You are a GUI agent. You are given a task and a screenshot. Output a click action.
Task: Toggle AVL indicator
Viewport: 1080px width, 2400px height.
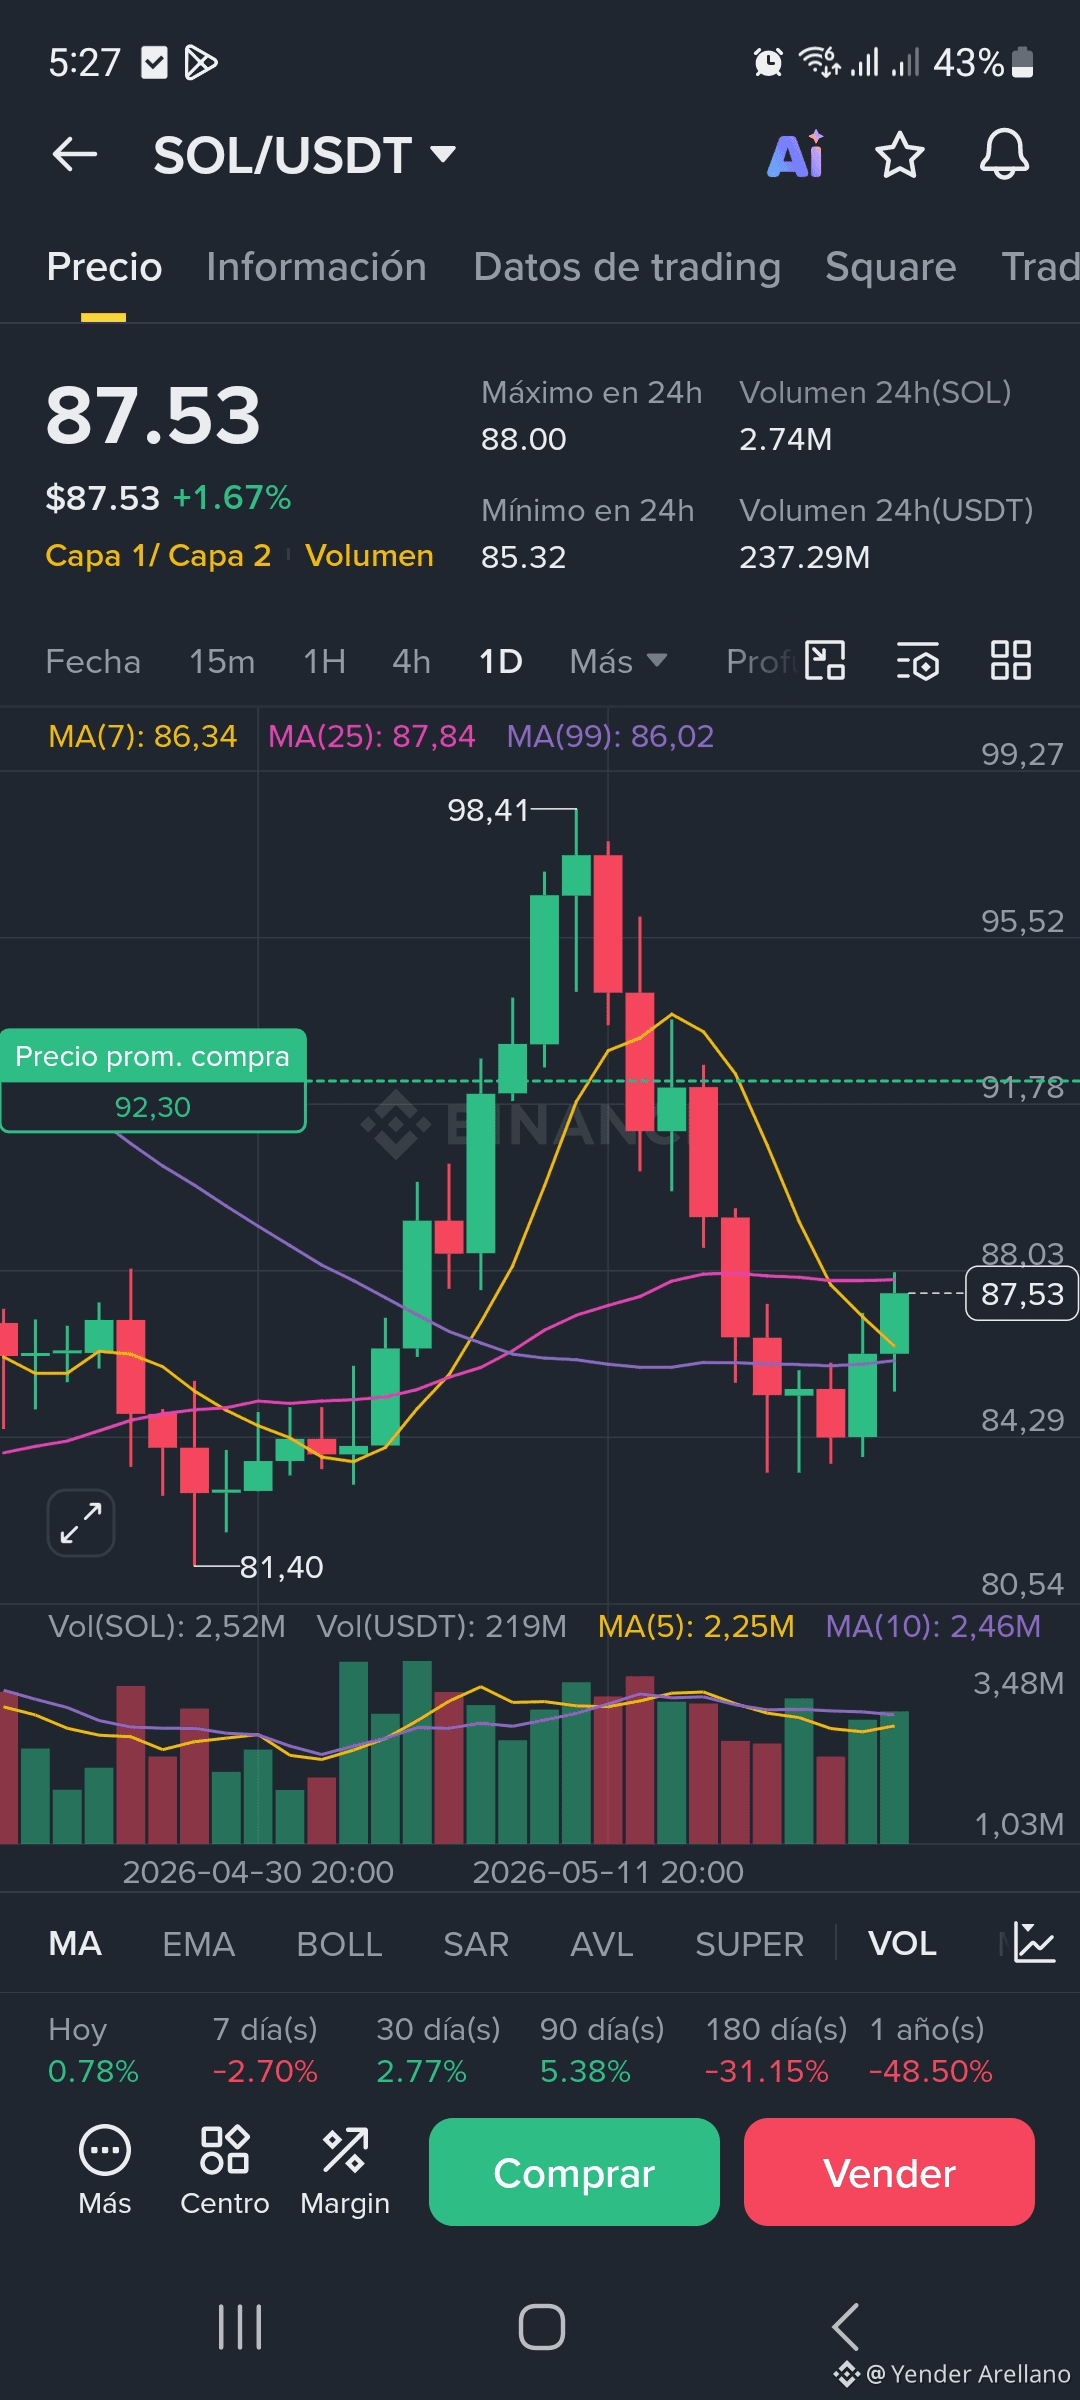pyautogui.click(x=602, y=1944)
